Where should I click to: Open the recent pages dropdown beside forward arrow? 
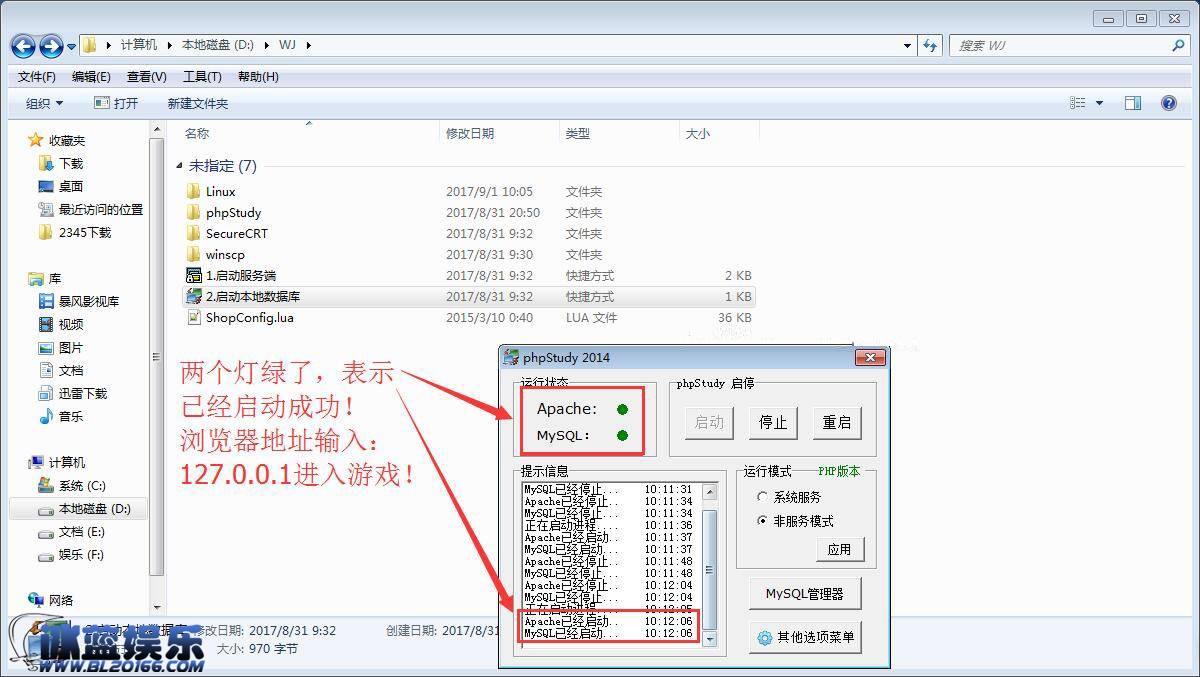click(x=71, y=46)
